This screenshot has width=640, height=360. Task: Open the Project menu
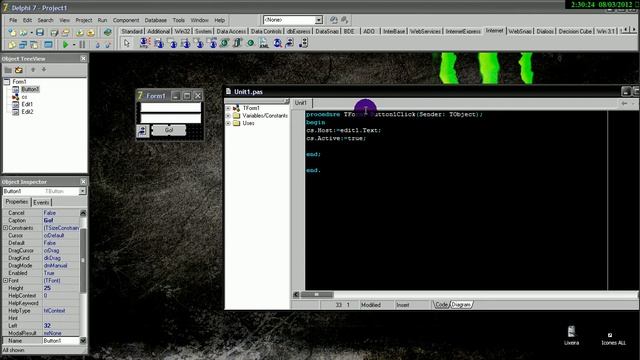click(84, 20)
